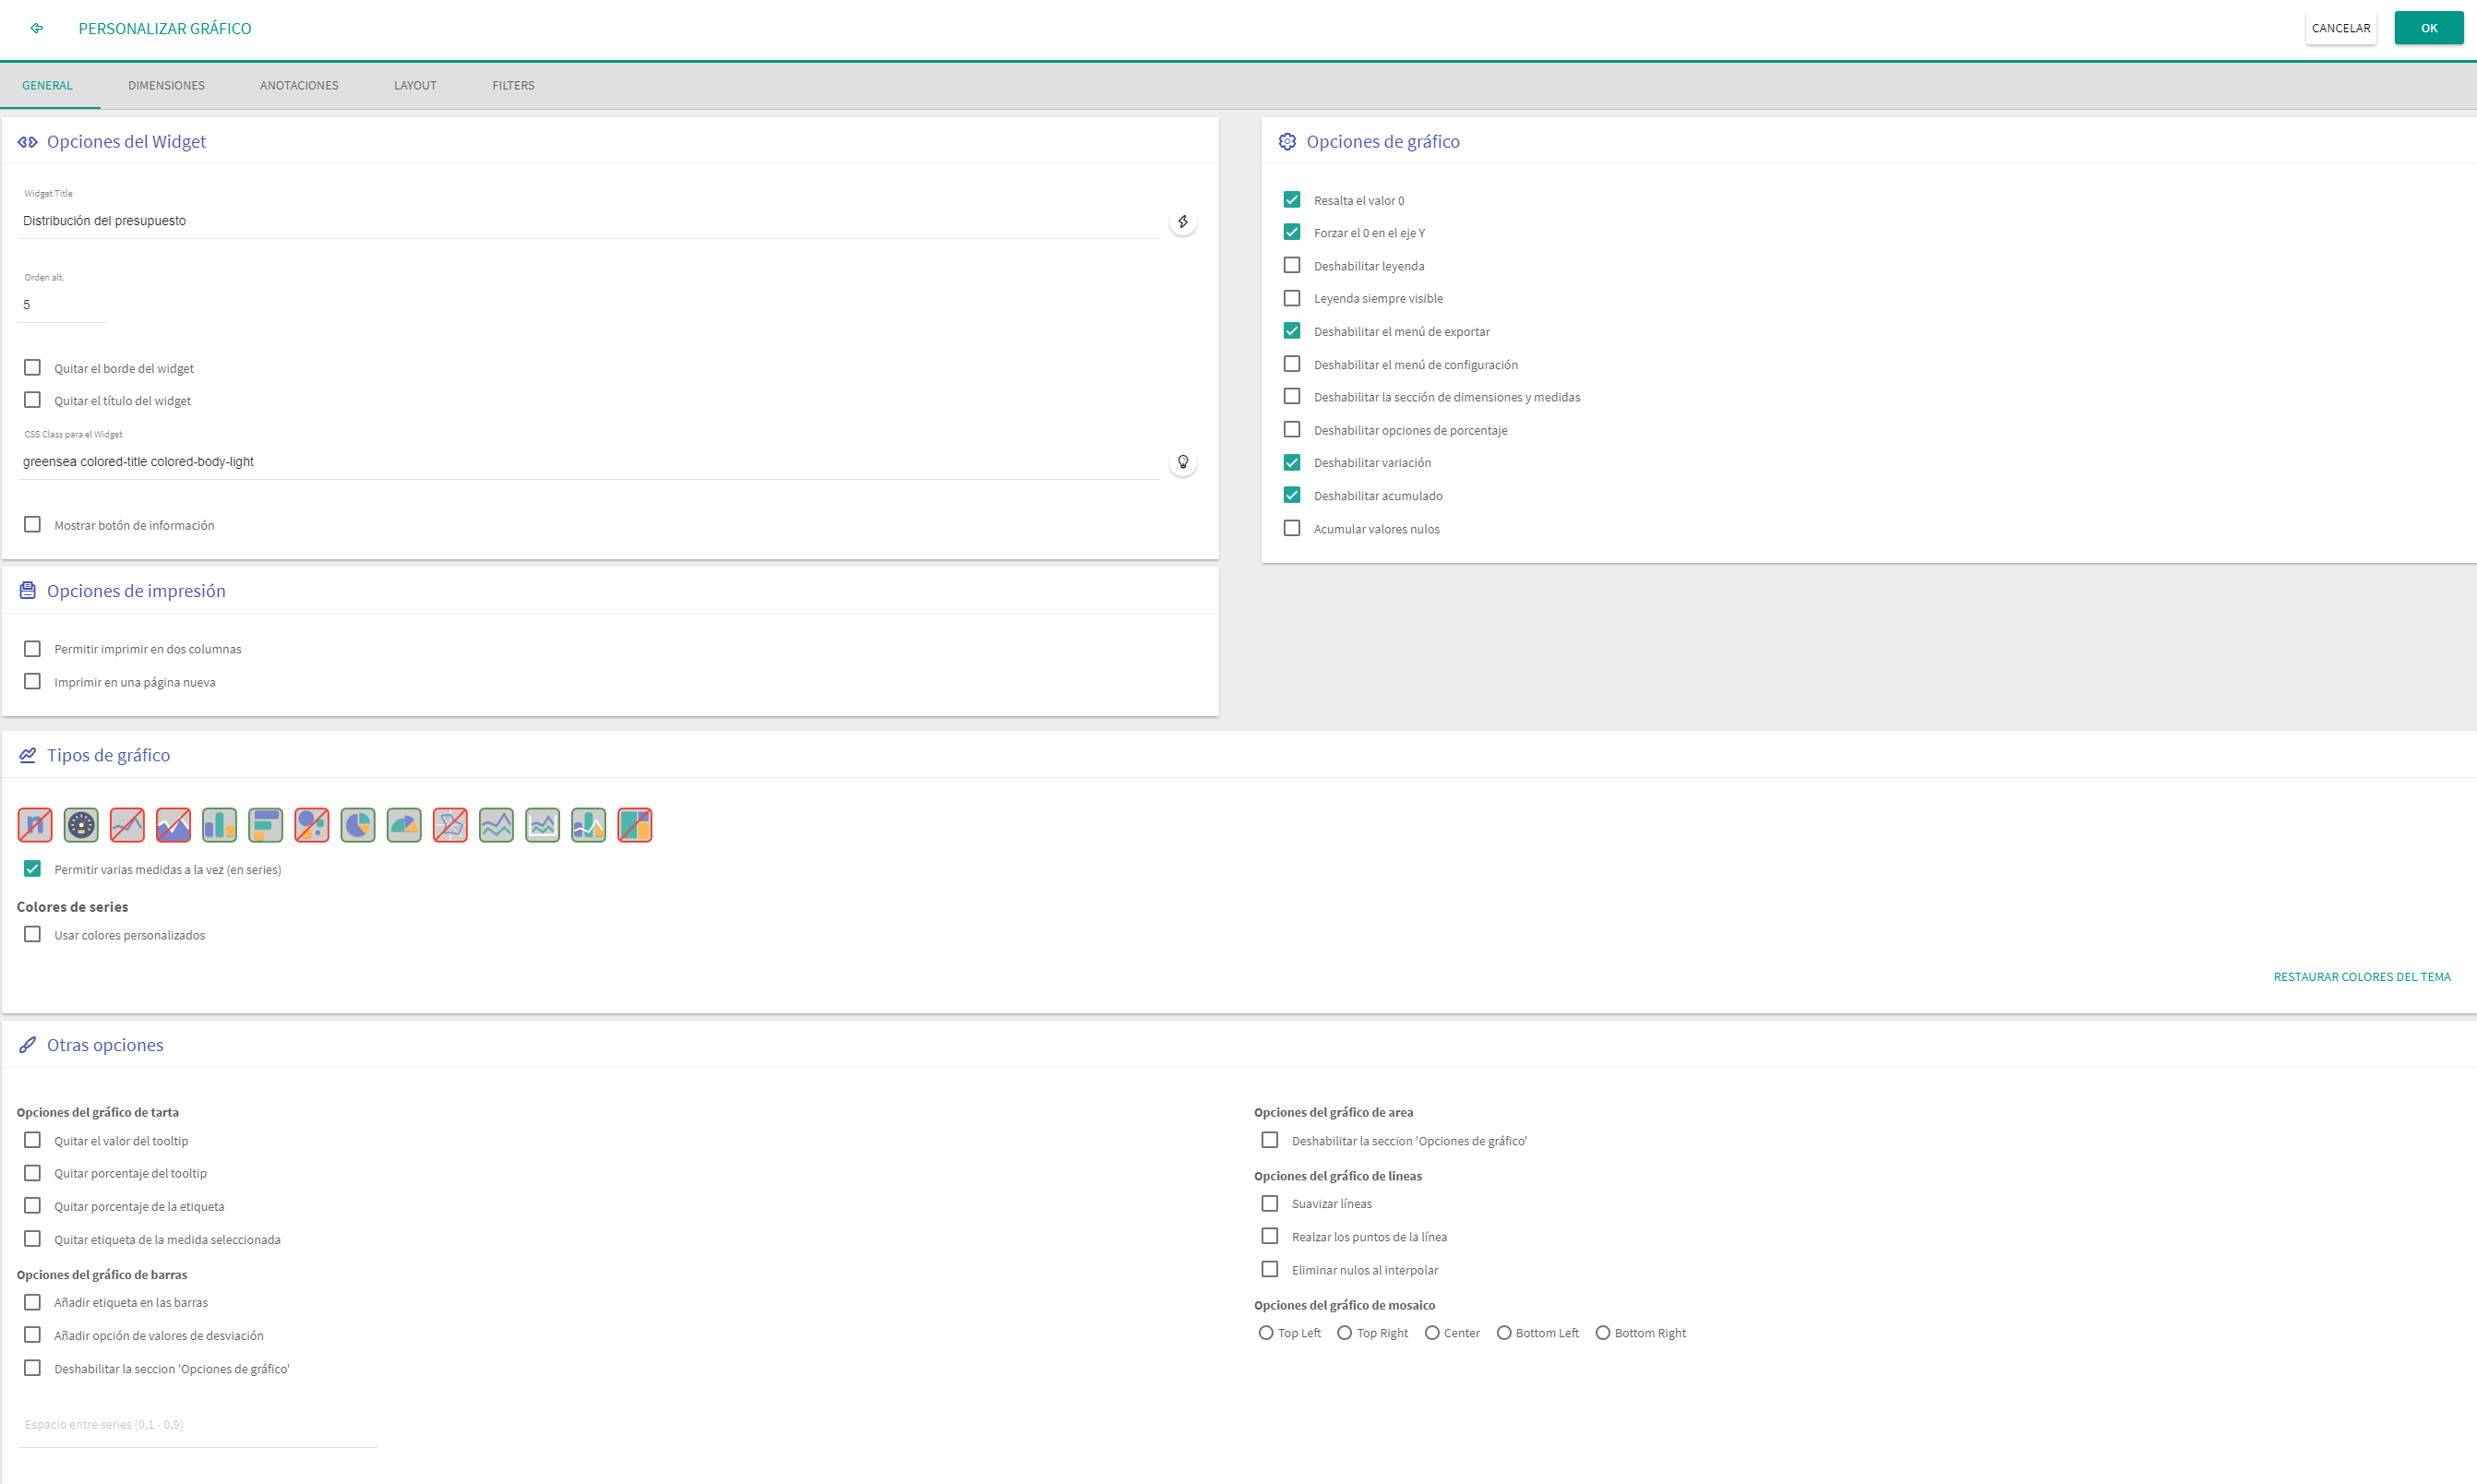Enable the bubble chart type icon
Screen dimensions: 2477x1484
point(312,825)
